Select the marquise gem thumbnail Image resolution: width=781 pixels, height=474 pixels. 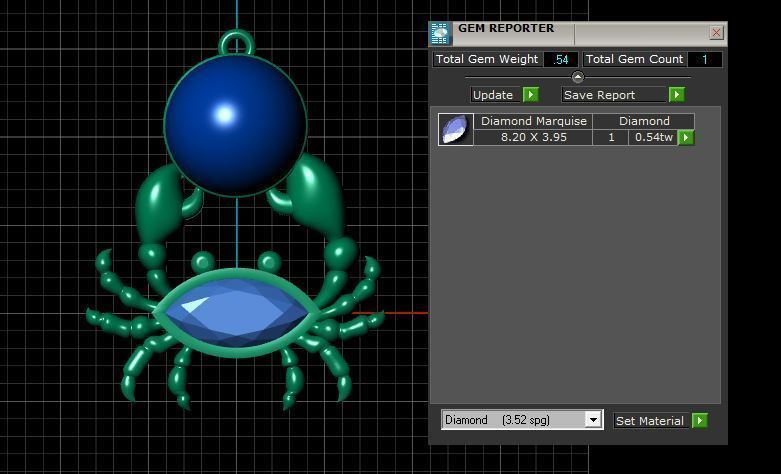455,129
